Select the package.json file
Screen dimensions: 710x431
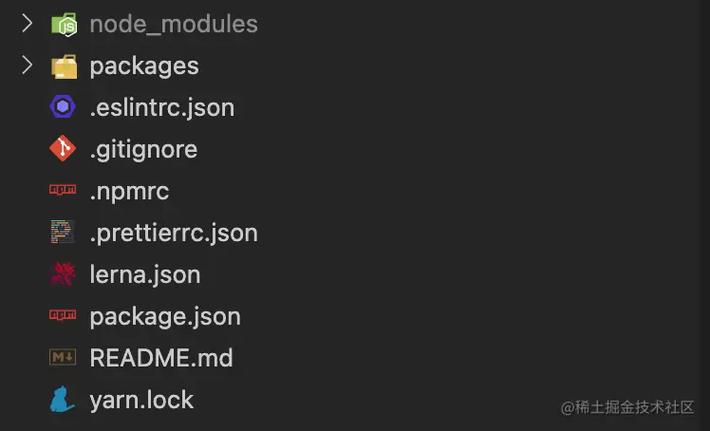click(x=165, y=317)
